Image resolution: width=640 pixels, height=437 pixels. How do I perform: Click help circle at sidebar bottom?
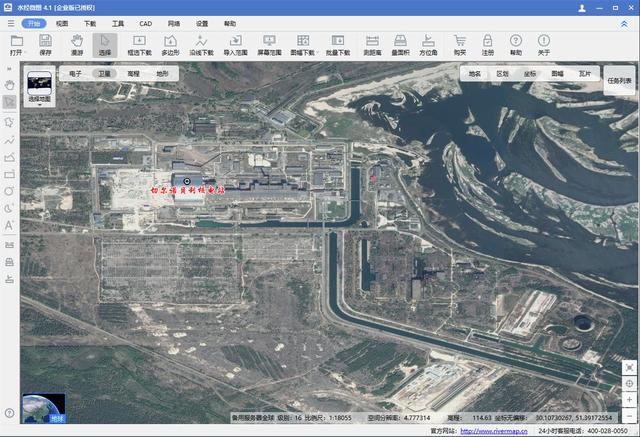pos(9,413)
